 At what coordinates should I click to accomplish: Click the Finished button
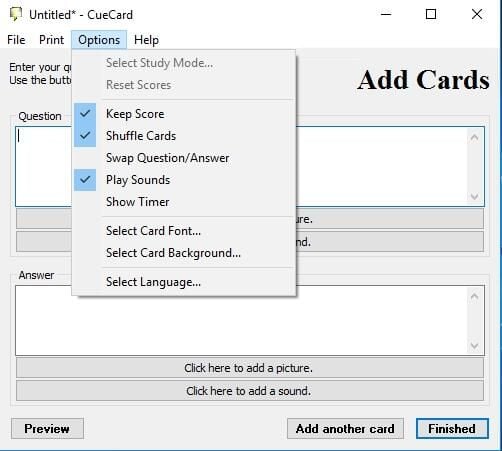pyautogui.click(x=452, y=429)
